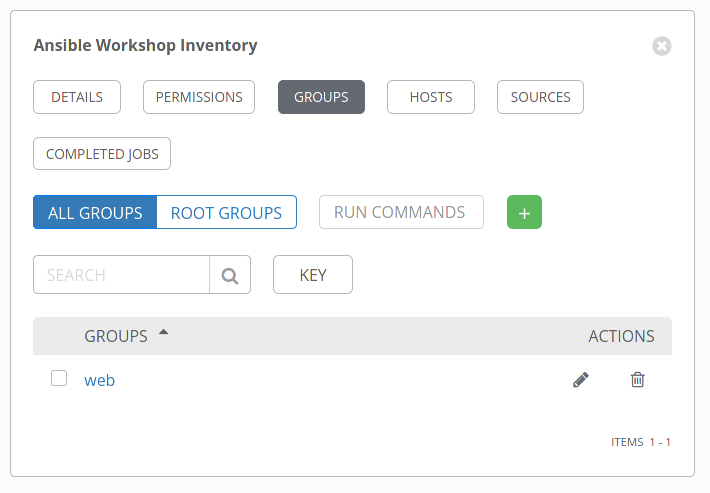The width and height of the screenshot is (710, 493).
Task: Click the ACTIONS column header
Action: coord(621,336)
